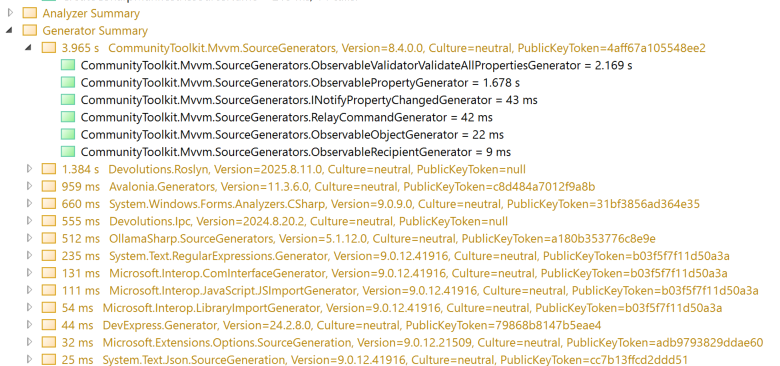This screenshot has height=366, width=780.
Task: Expand the OllamaSharp.SourceGenerators entry
Action: (29, 238)
